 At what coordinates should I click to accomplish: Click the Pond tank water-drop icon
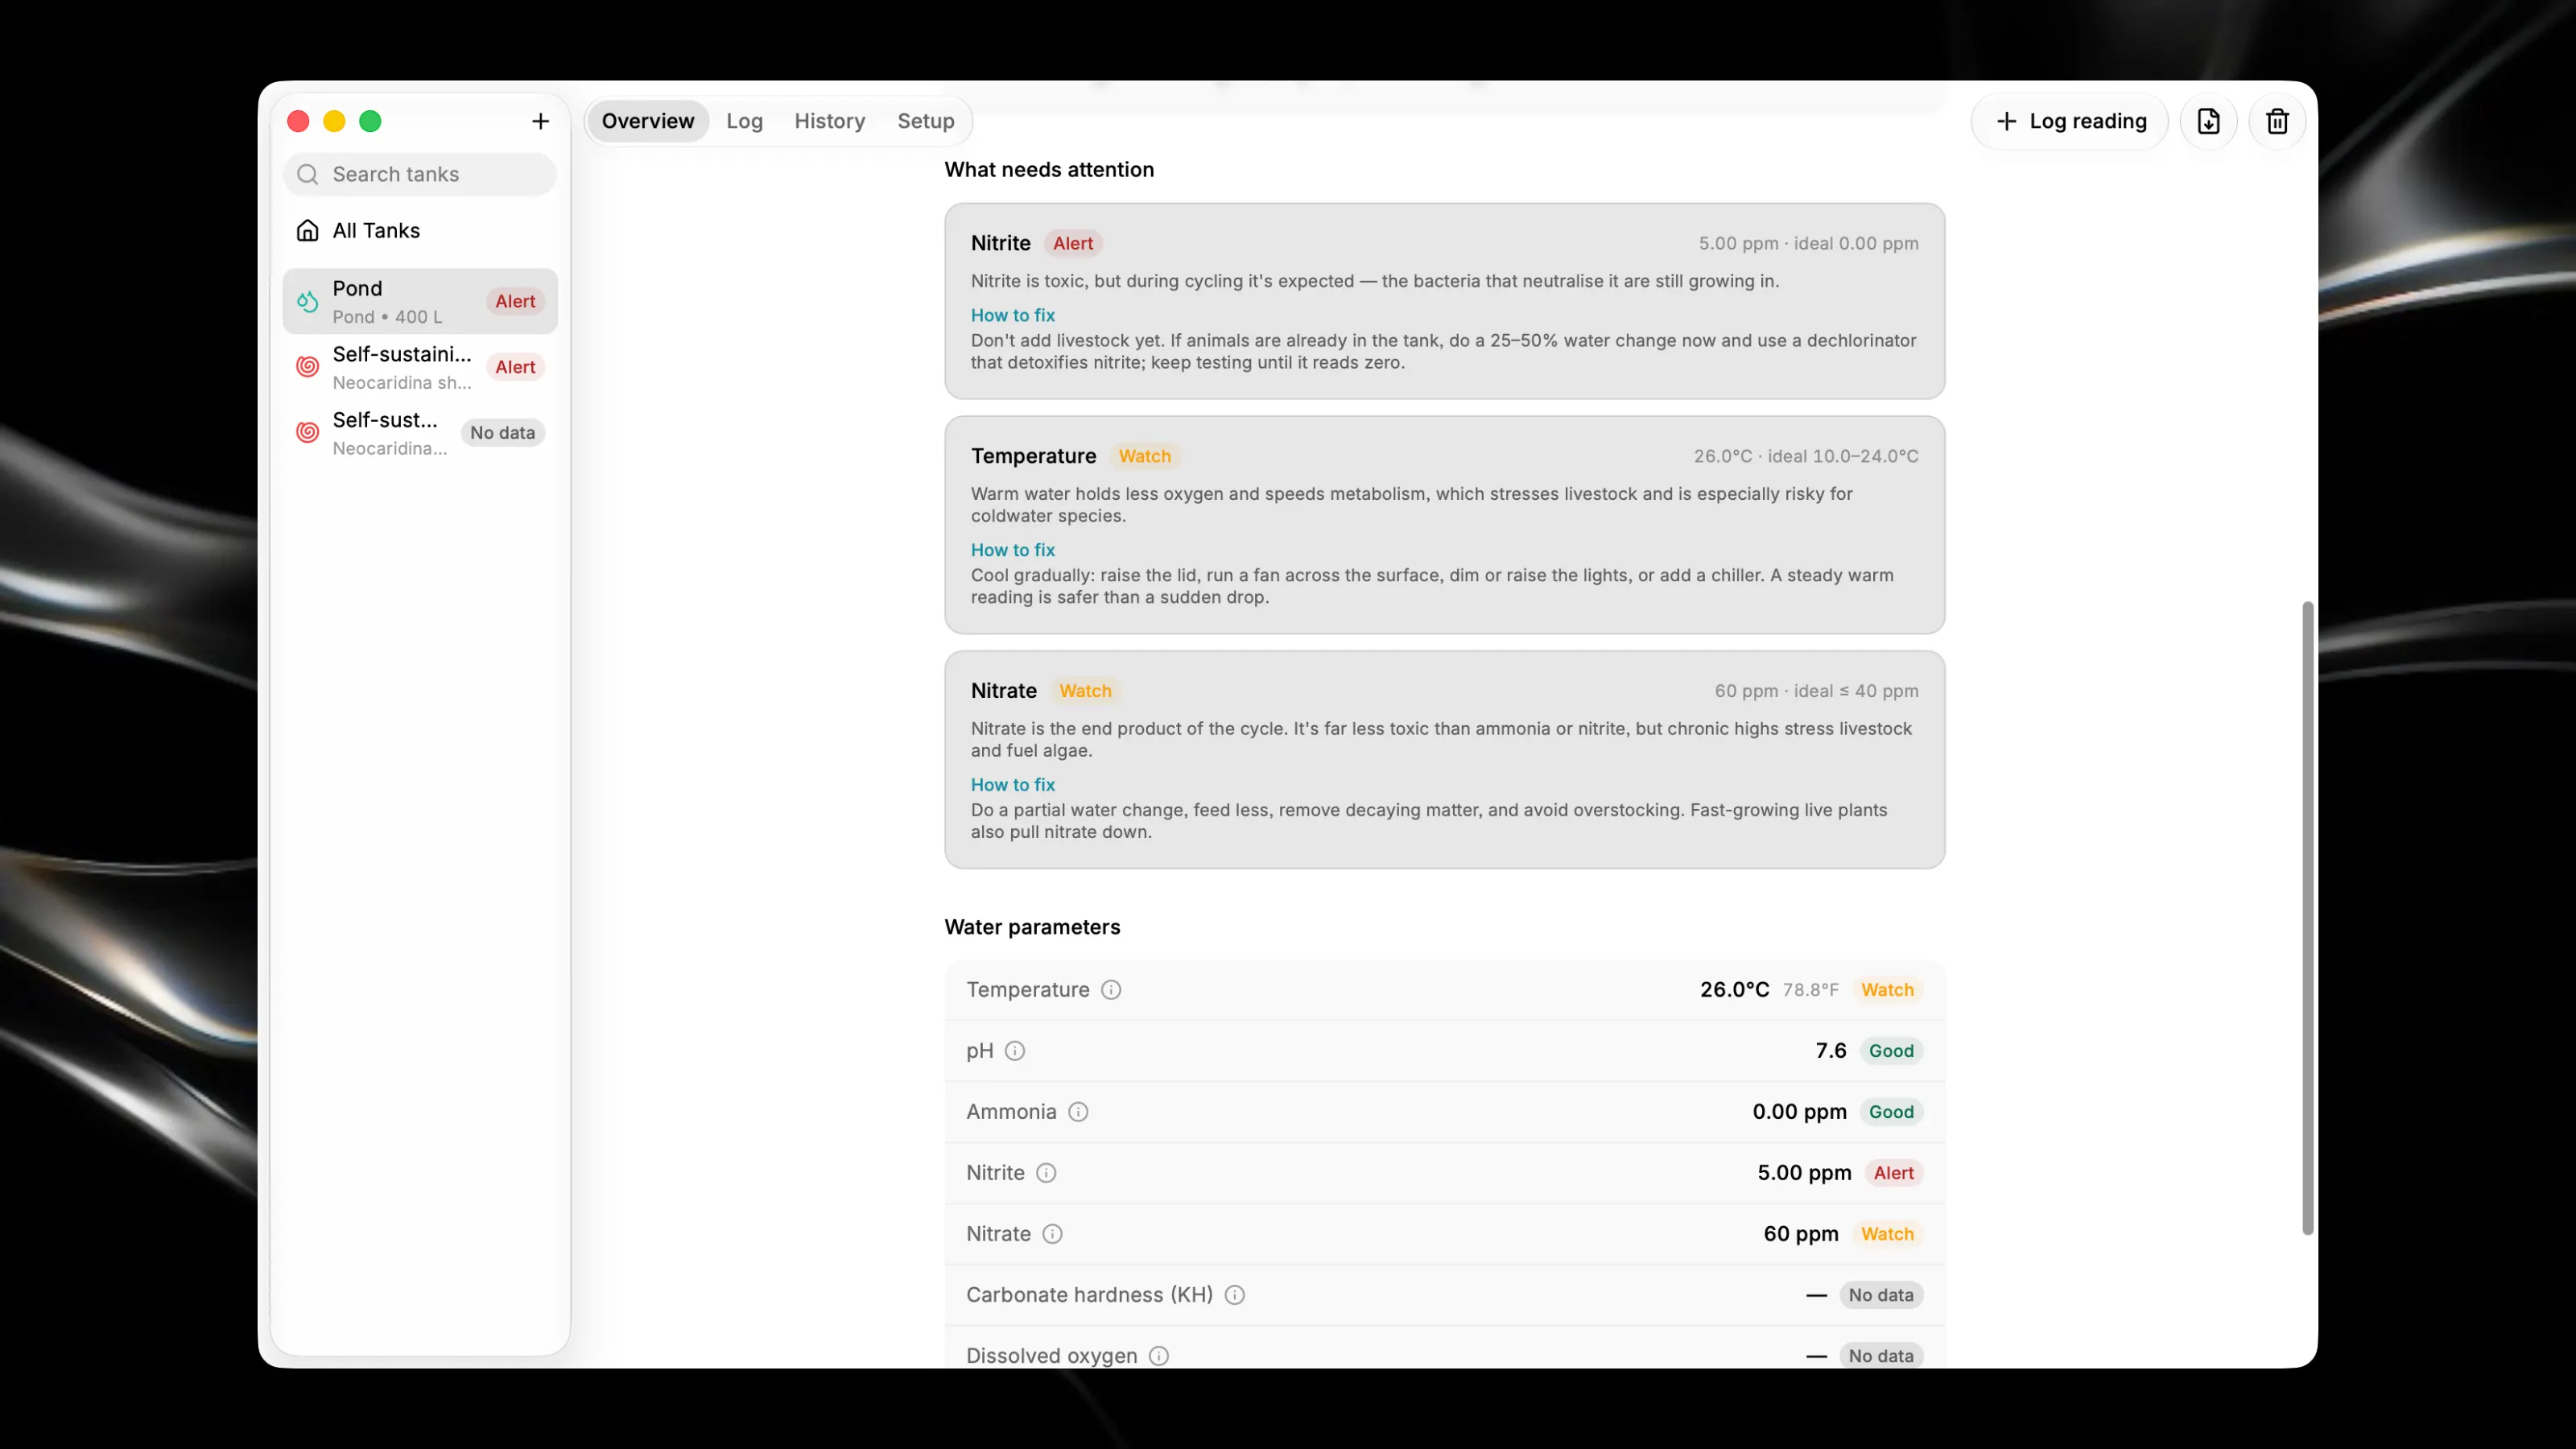(308, 301)
